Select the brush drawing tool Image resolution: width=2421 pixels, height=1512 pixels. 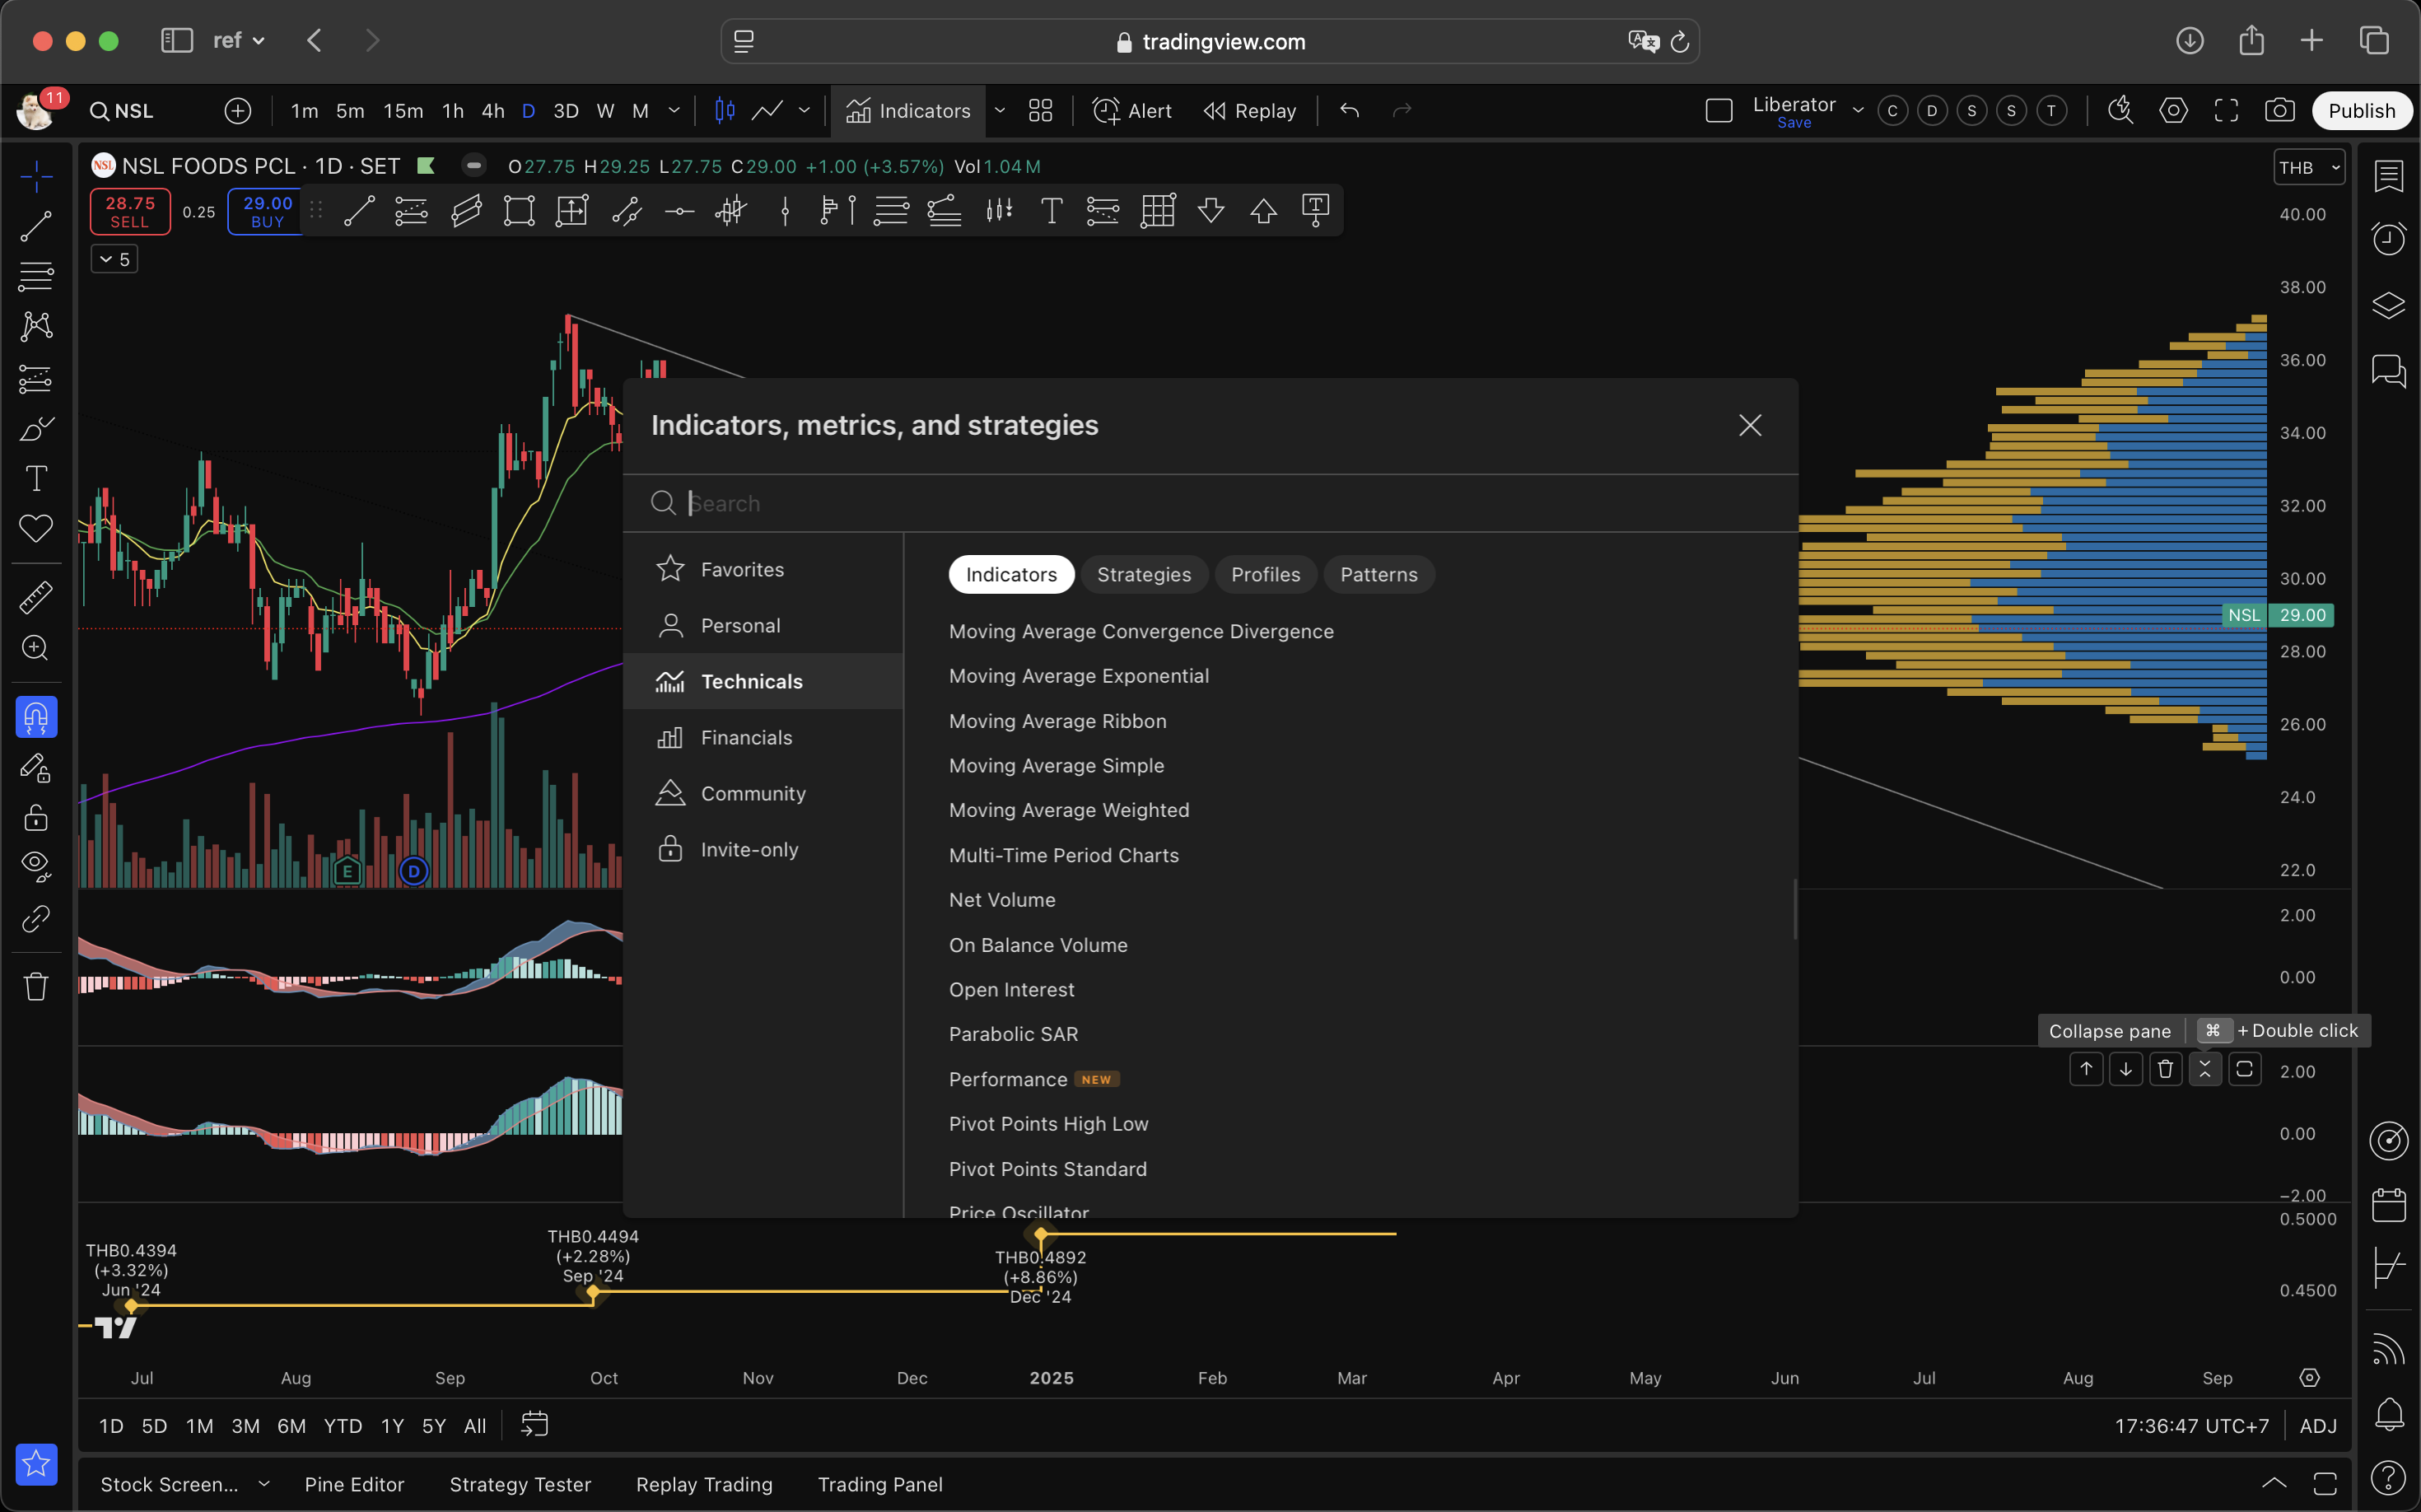pyautogui.click(x=36, y=429)
